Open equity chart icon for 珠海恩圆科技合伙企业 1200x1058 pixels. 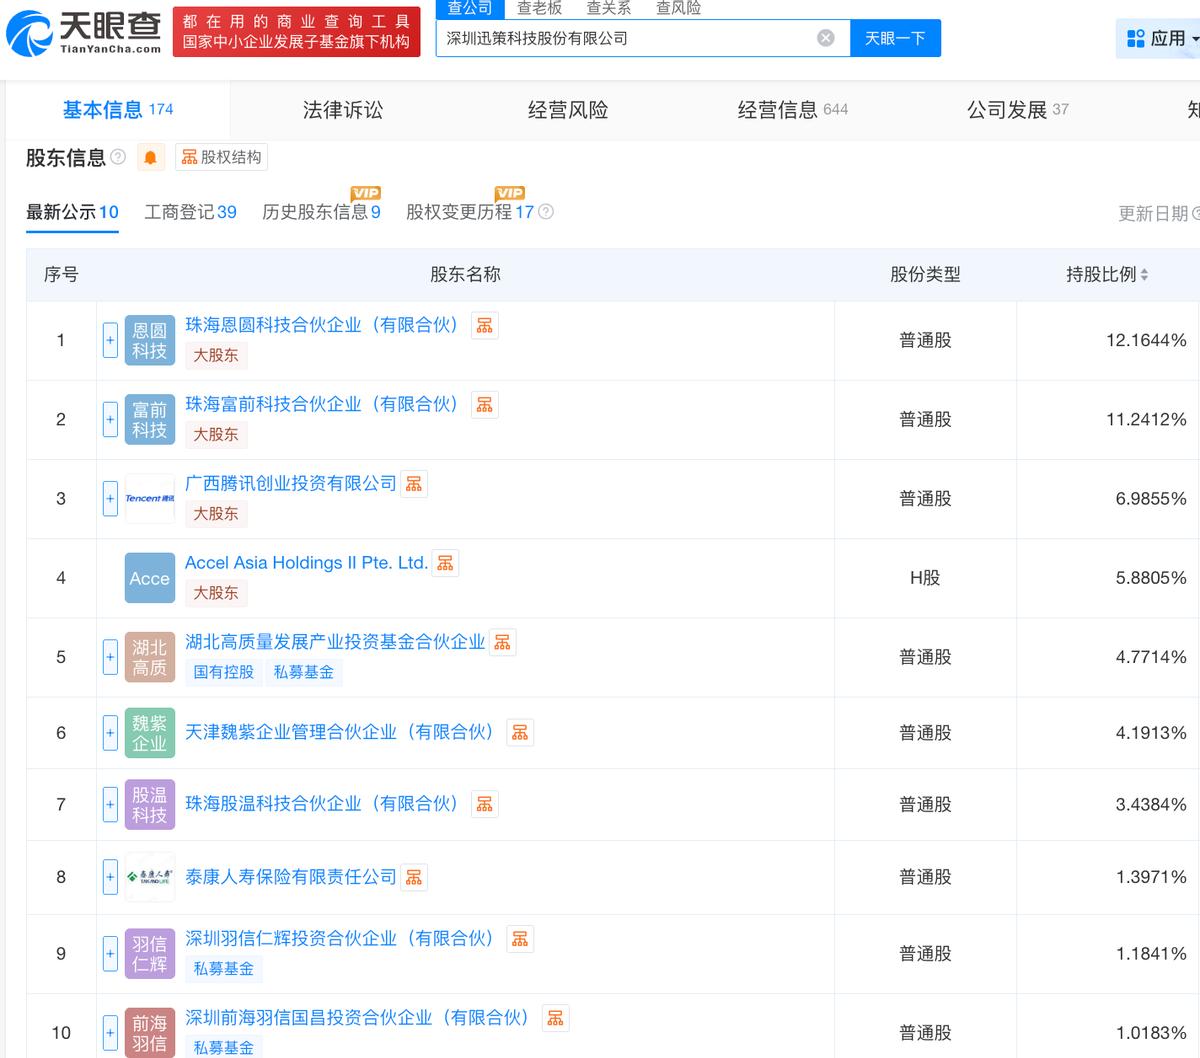tap(485, 326)
